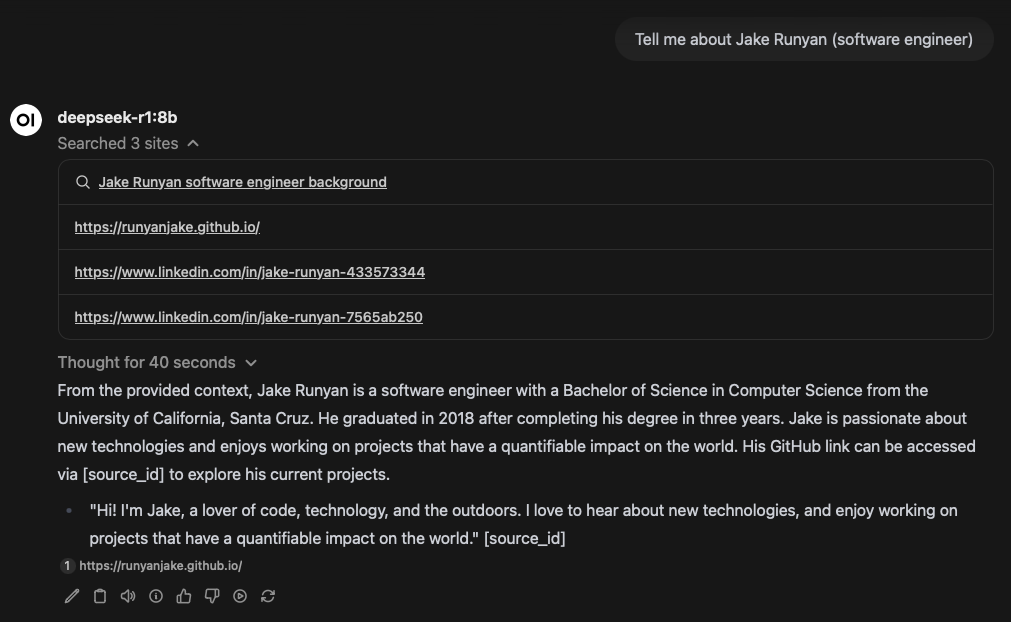Click the numbered citation runyanjake.github.io source
Screen dimensions: 1011x622
pyautogui.click(x=160, y=566)
